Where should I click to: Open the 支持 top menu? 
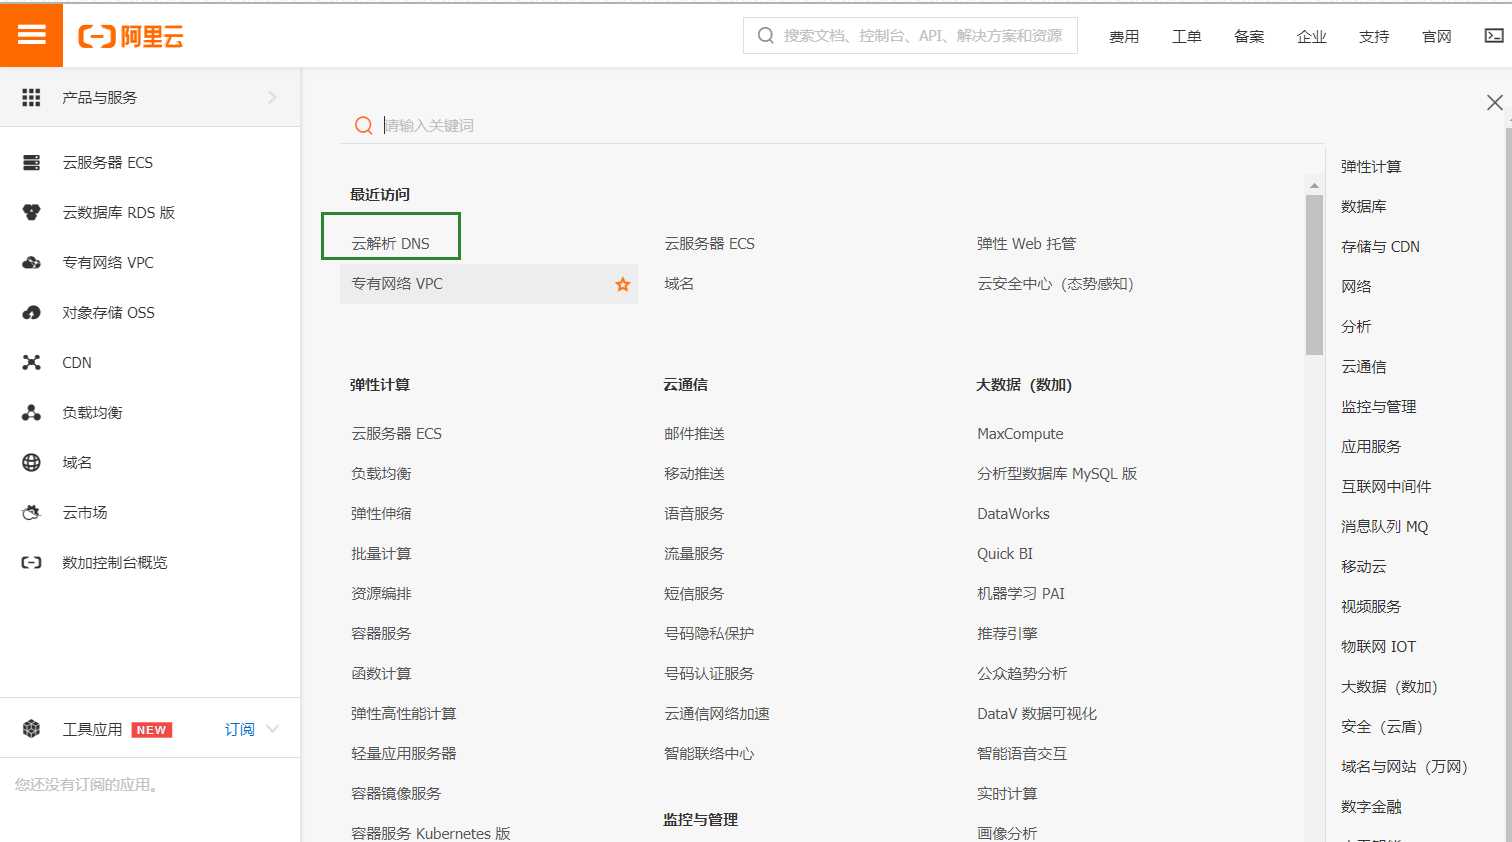coord(1374,36)
